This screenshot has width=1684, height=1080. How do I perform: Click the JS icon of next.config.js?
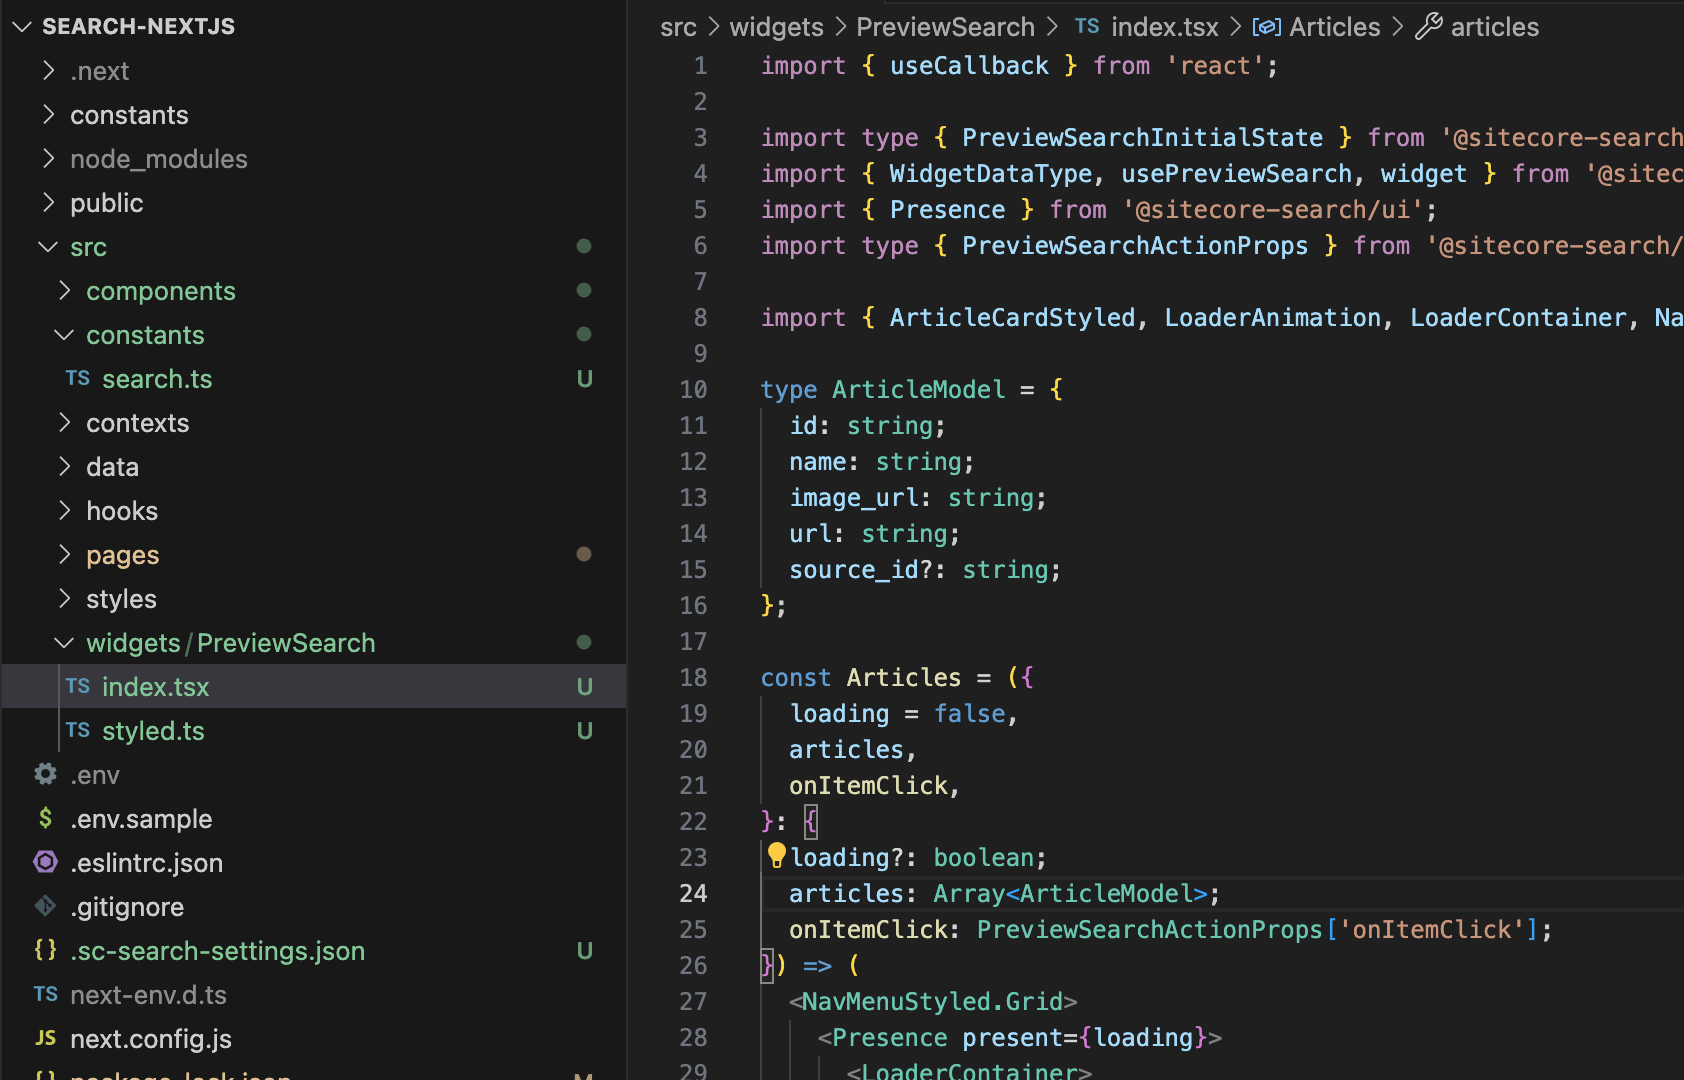[46, 1039]
